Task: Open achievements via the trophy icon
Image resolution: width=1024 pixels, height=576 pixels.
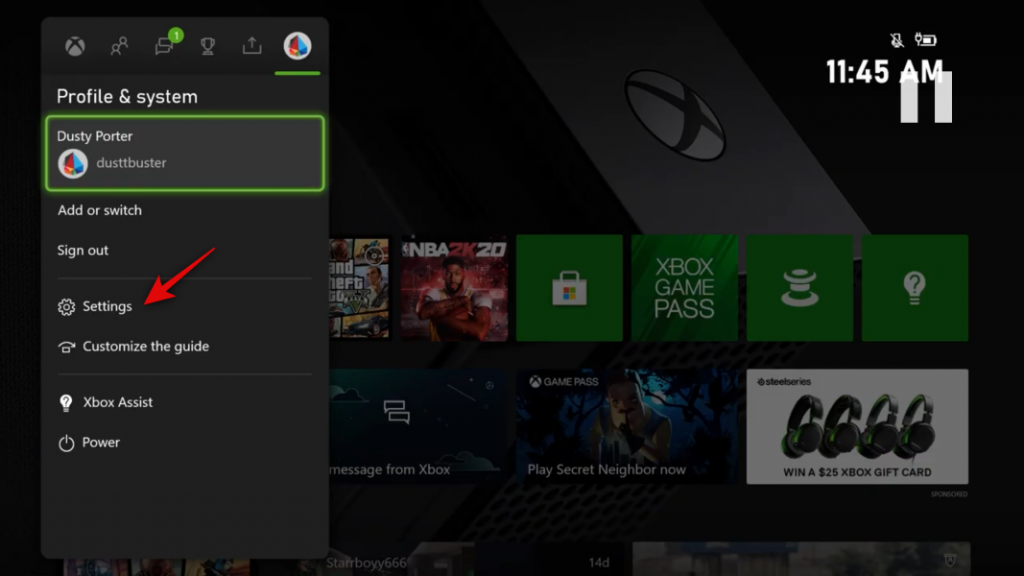Action: point(208,45)
